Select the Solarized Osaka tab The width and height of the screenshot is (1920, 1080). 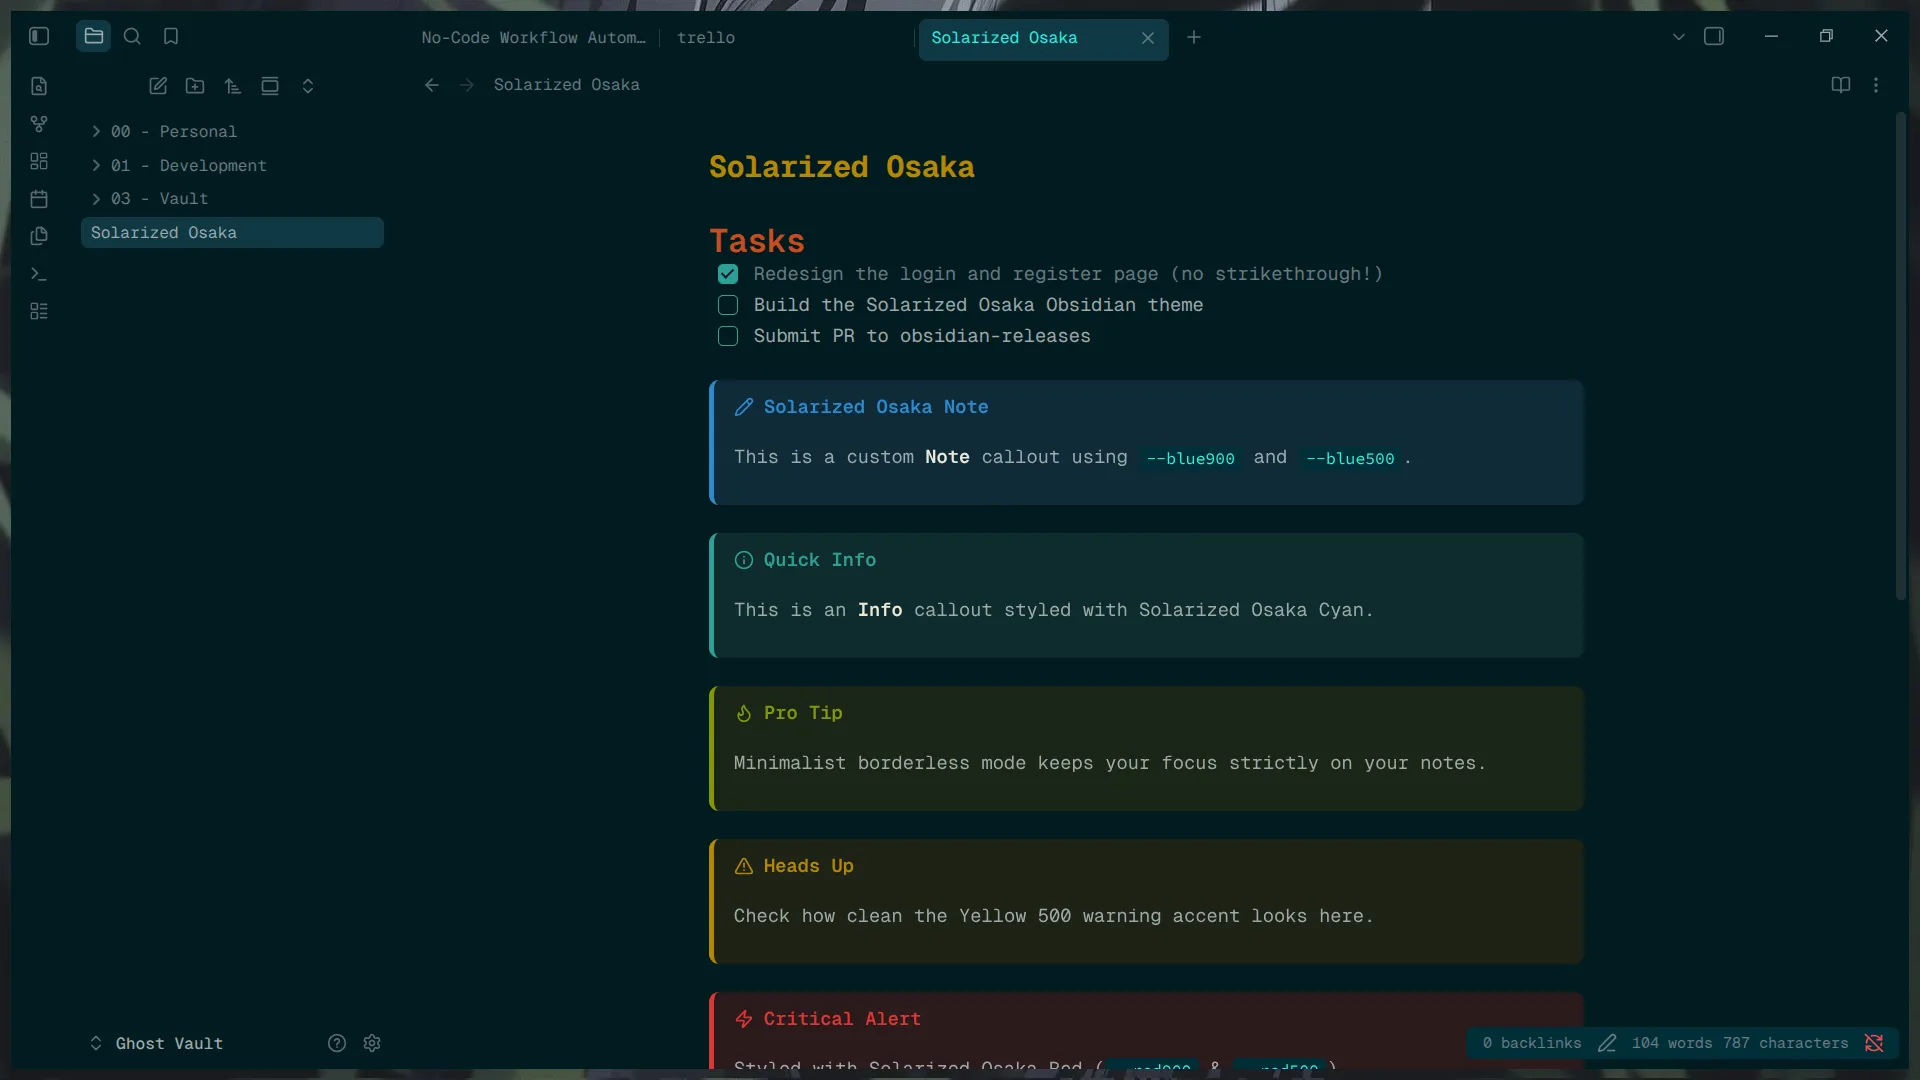[1043, 38]
